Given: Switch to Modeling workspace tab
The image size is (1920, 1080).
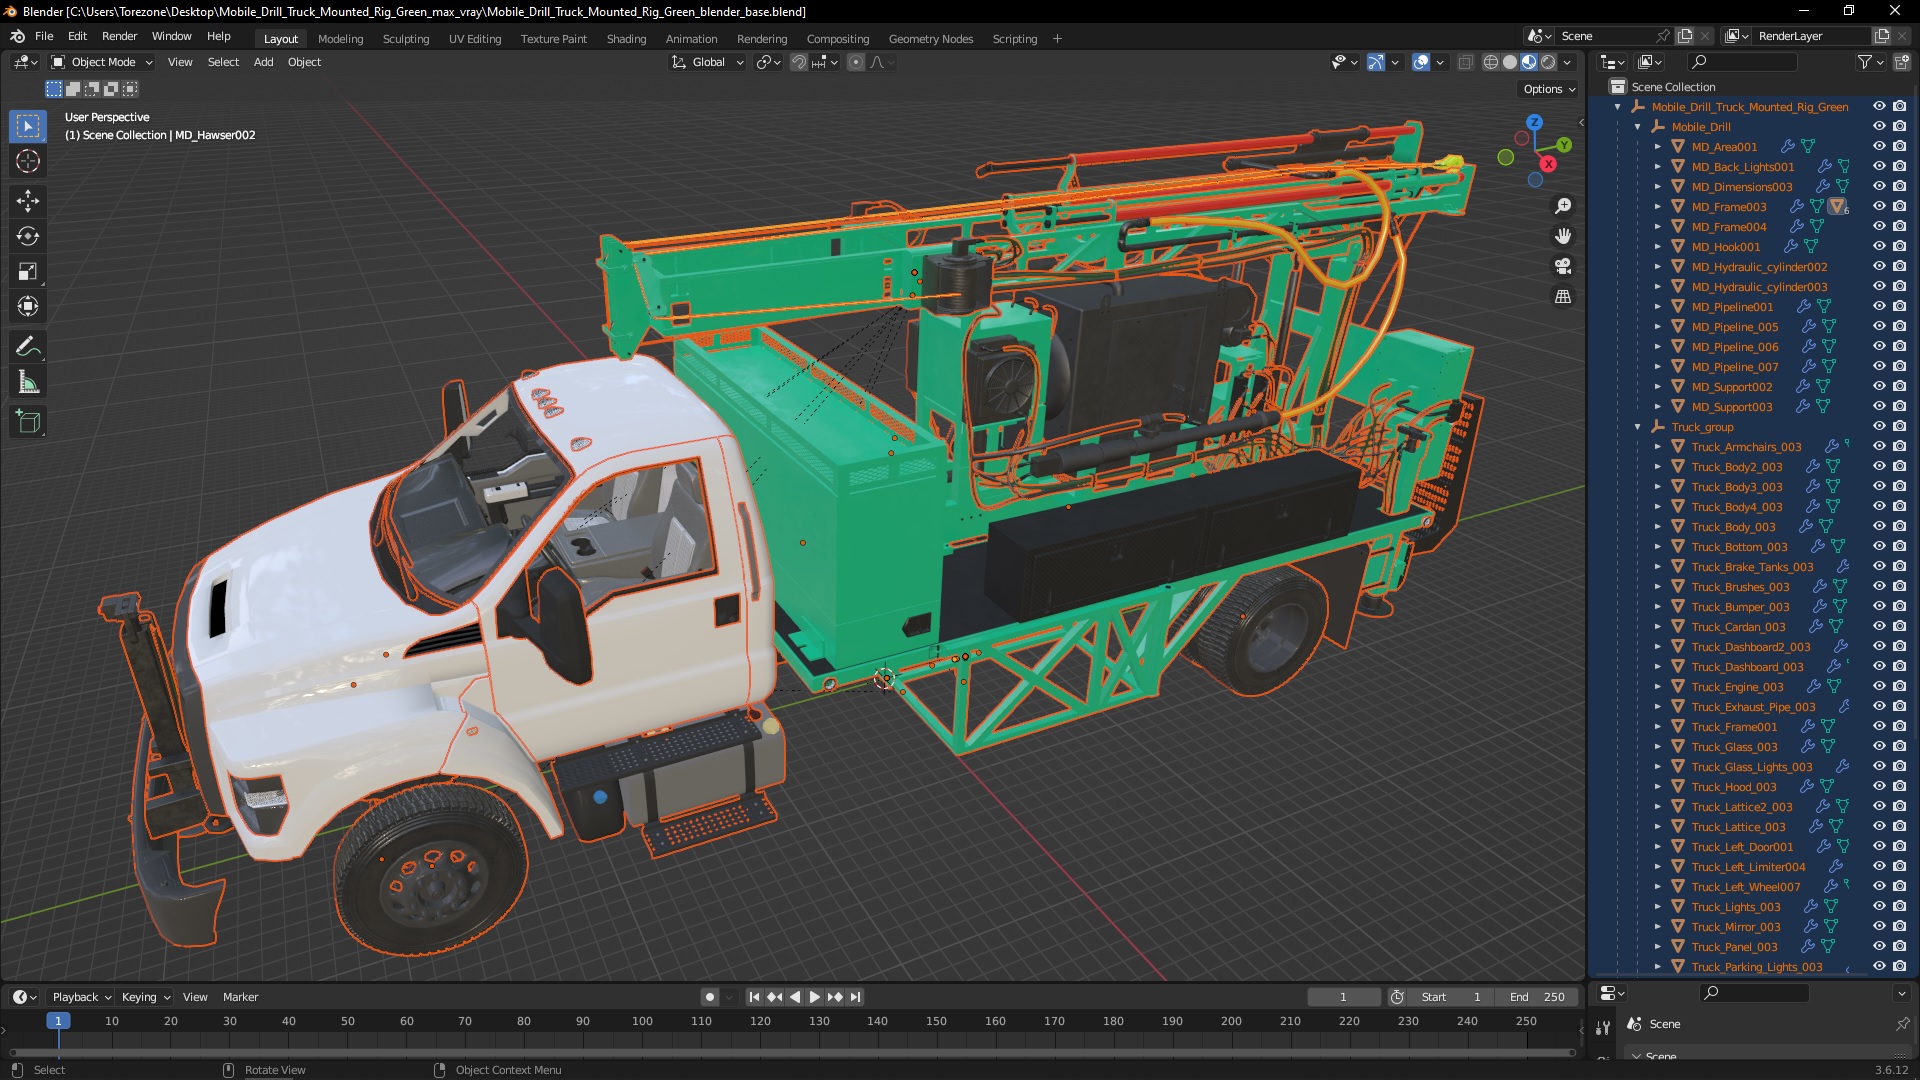Looking at the screenshot, I should point(340,39).
